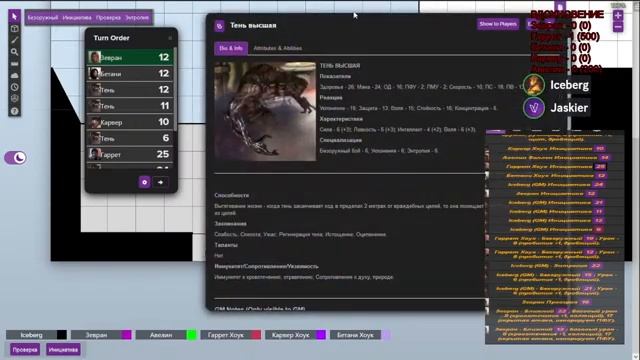
Task: Select Гаррет row in Turn Order
Action: click(x=130, y=154)
